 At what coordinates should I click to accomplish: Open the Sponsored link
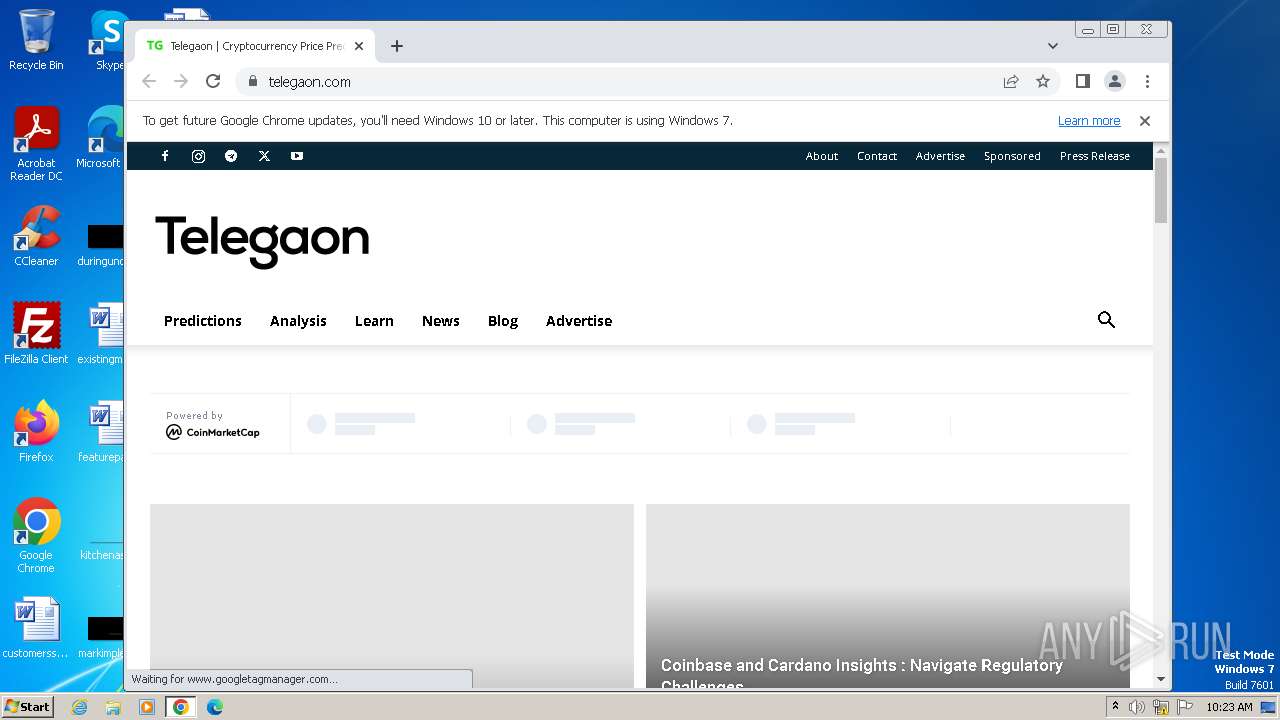click(x=1012, y=156)
